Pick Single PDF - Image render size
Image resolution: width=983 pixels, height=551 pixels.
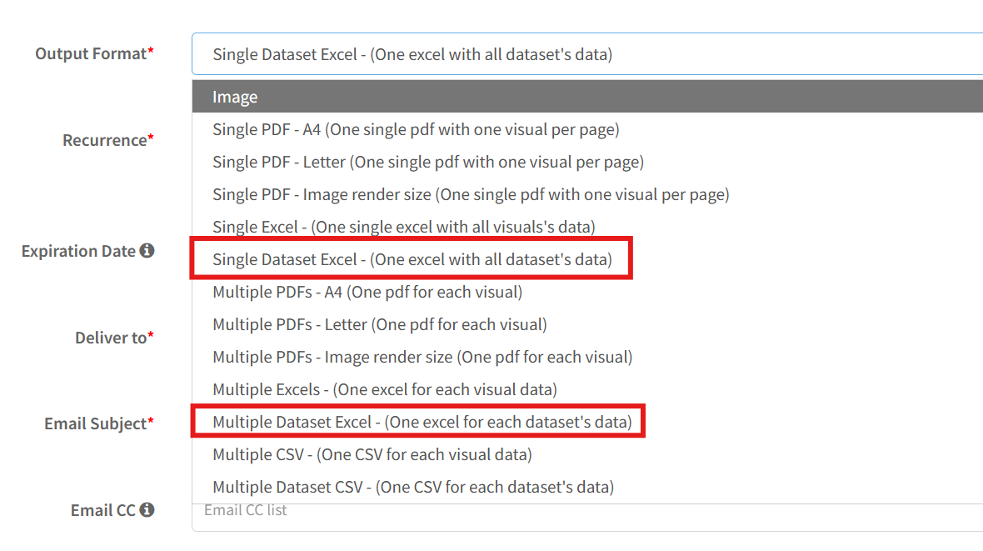pyautogui.click(x=470, y=194)
